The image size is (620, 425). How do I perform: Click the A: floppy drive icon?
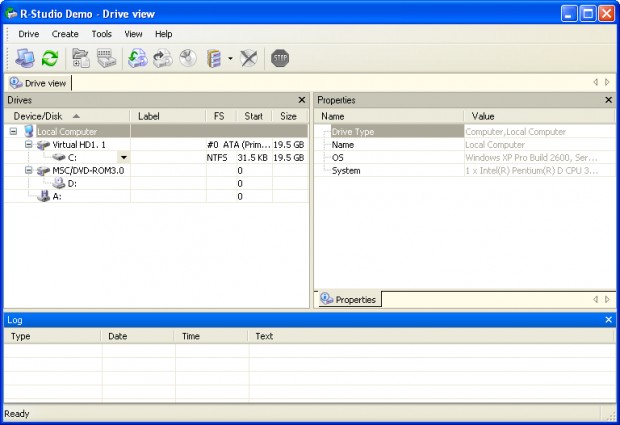(x=43, y=196)
